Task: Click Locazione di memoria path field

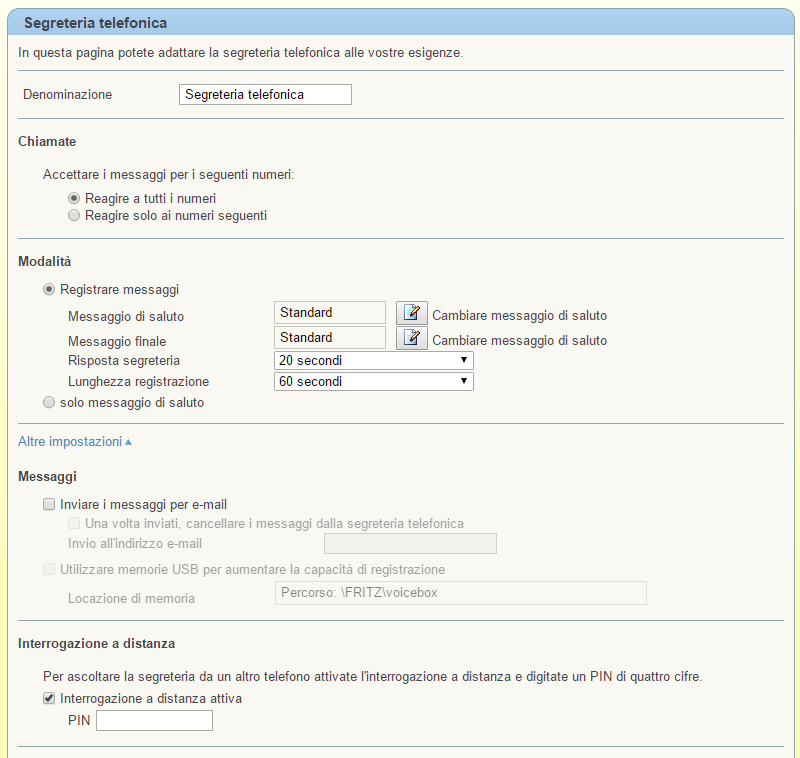Action: point(461,593)
